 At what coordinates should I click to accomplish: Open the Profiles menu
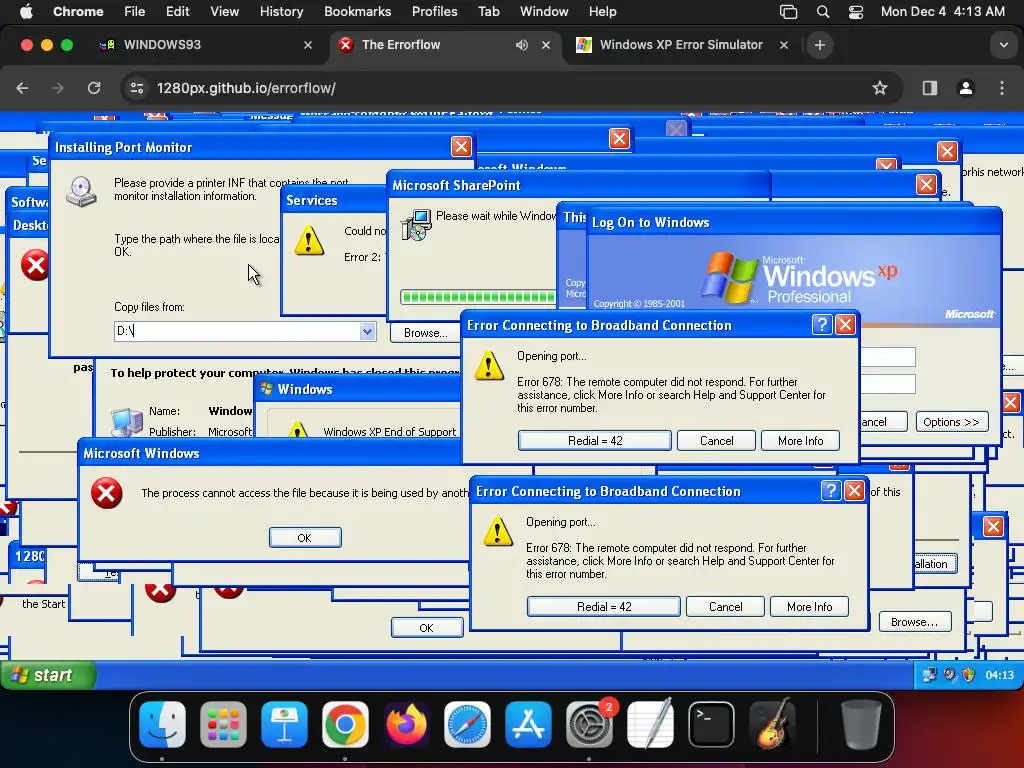coord(434,12)
